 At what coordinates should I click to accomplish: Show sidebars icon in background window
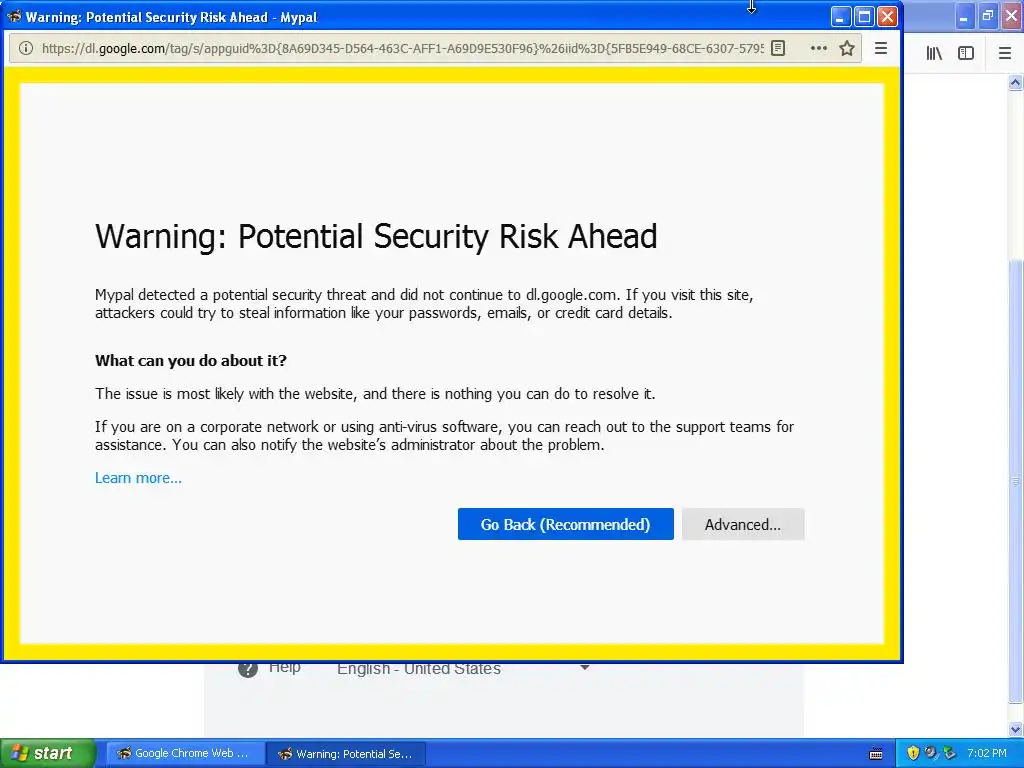pyautogui.click(x=966, y=54)
